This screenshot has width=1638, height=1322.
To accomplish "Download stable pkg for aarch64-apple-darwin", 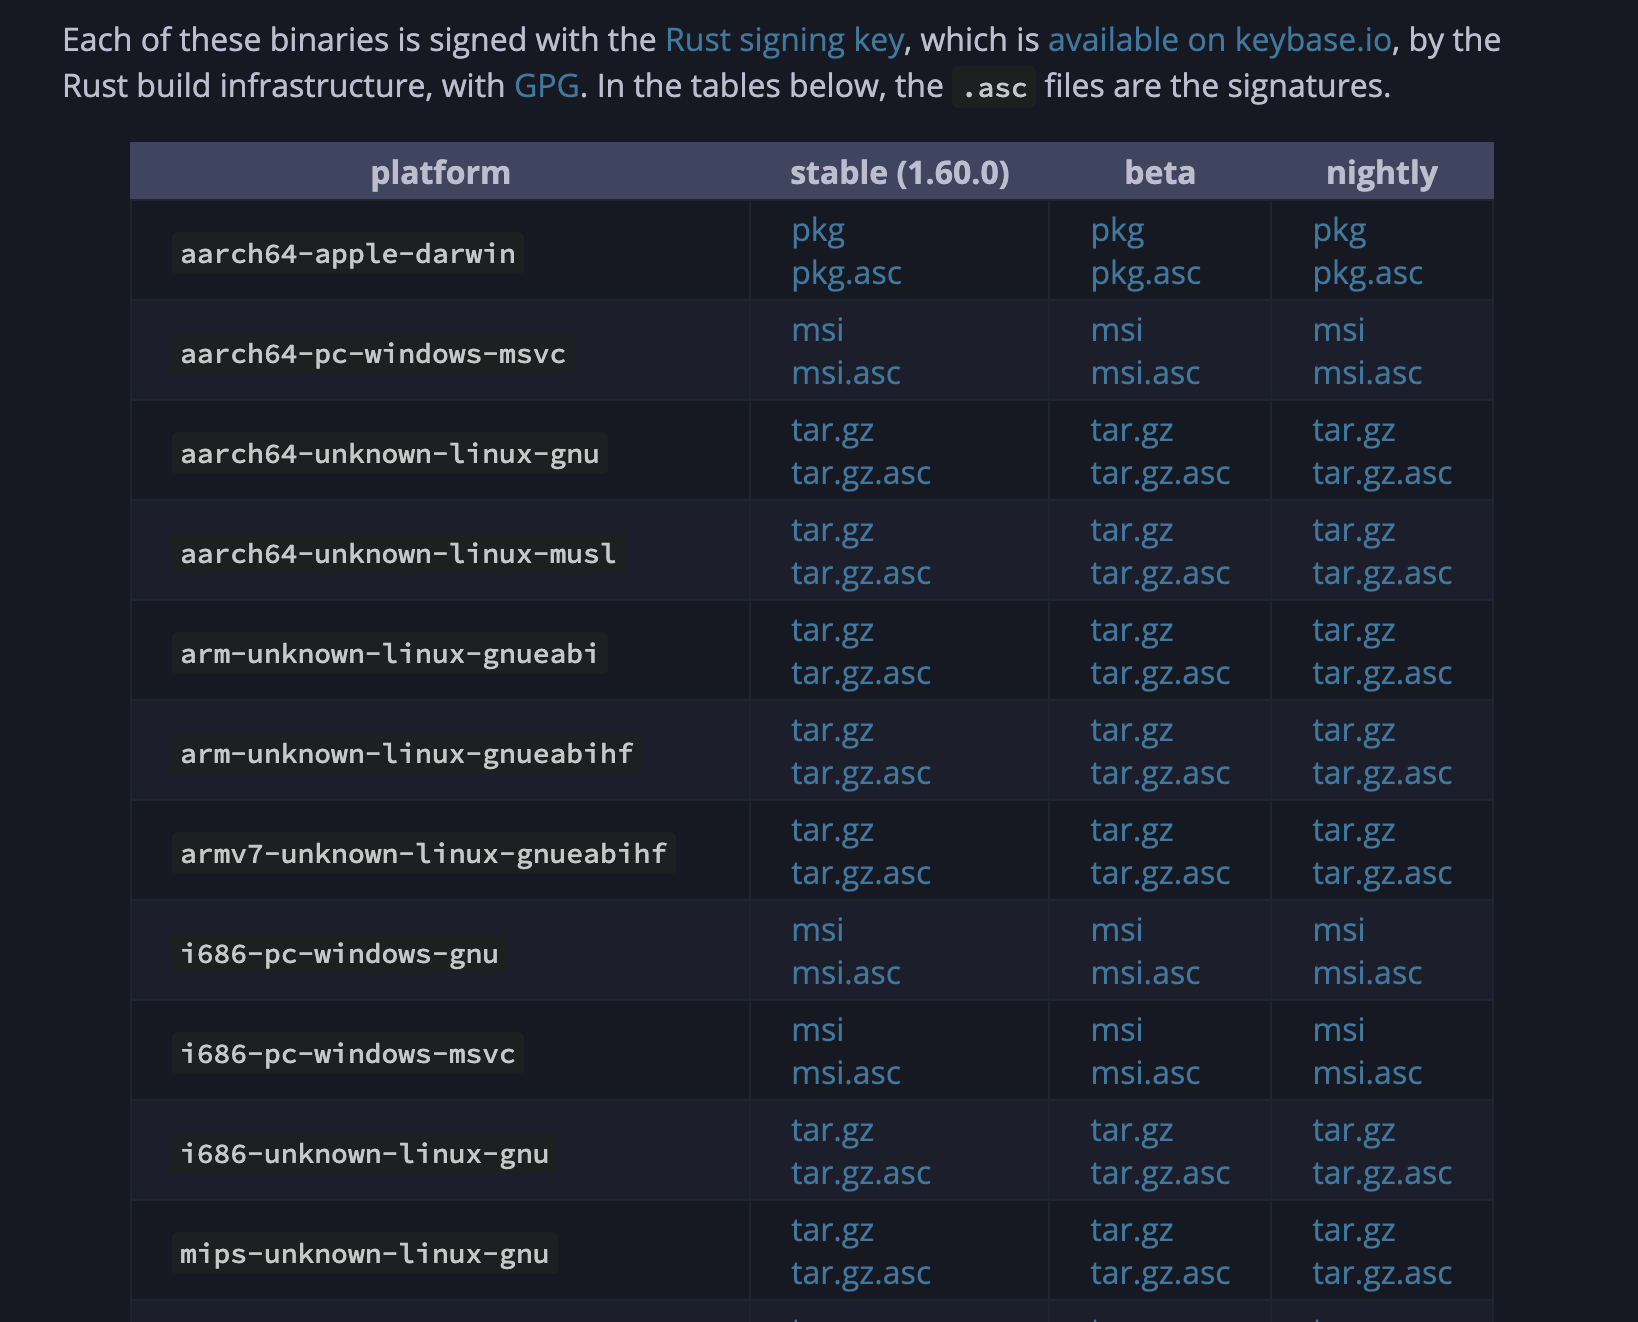I will click(818, 231).
